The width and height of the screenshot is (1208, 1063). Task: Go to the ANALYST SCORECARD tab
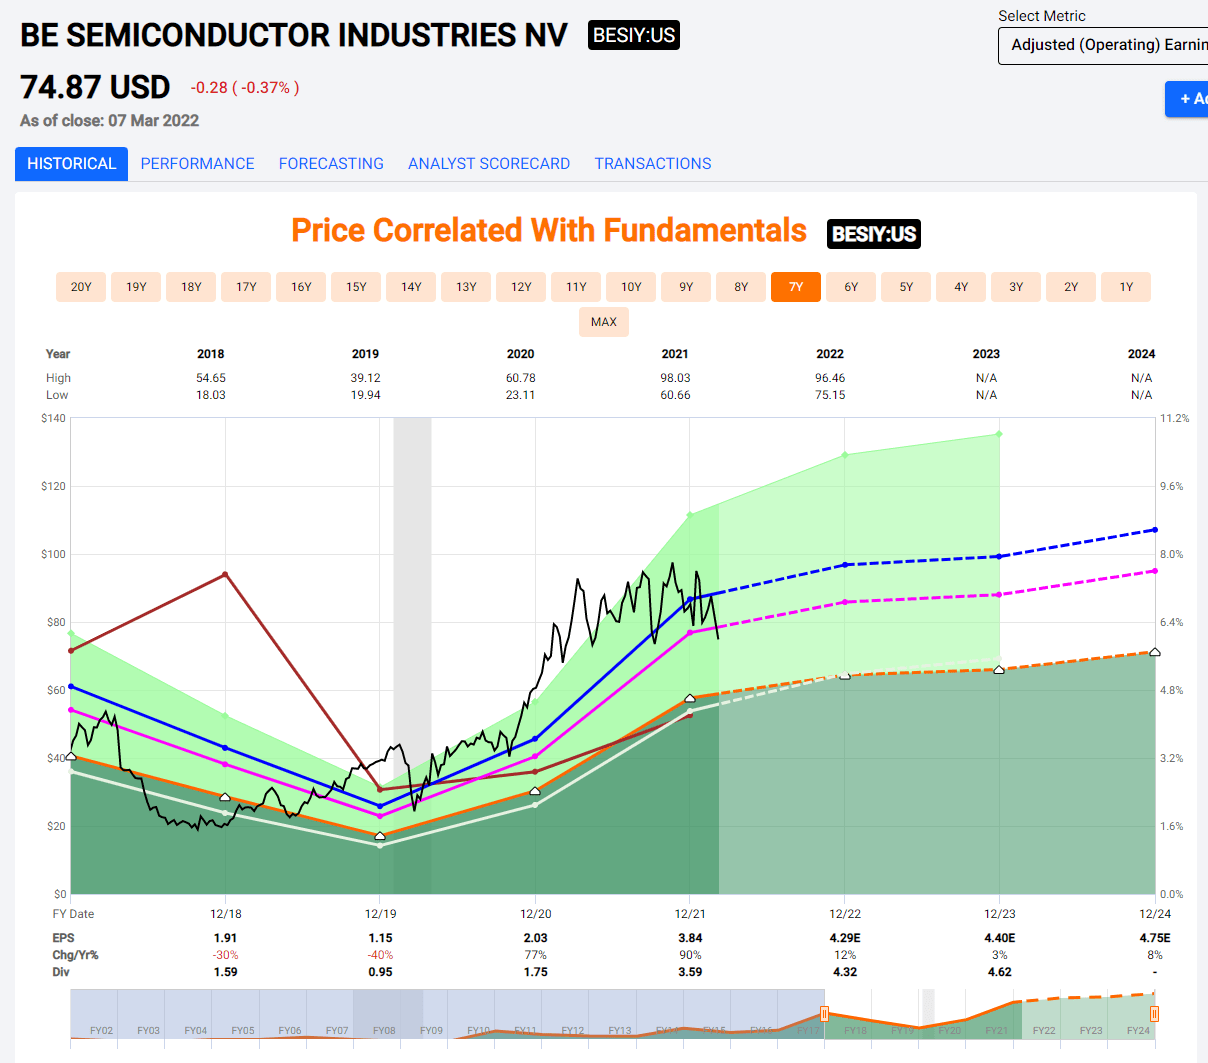488,164
